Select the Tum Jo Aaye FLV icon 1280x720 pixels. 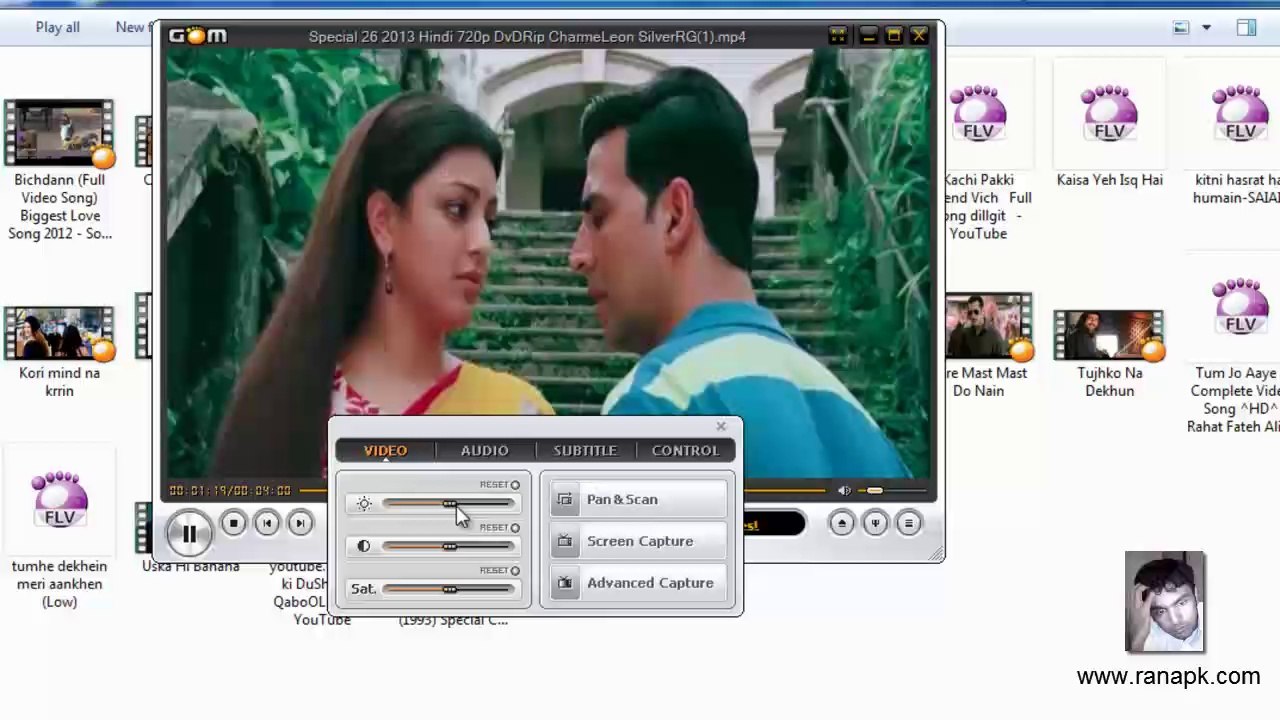pos(1240,307)
